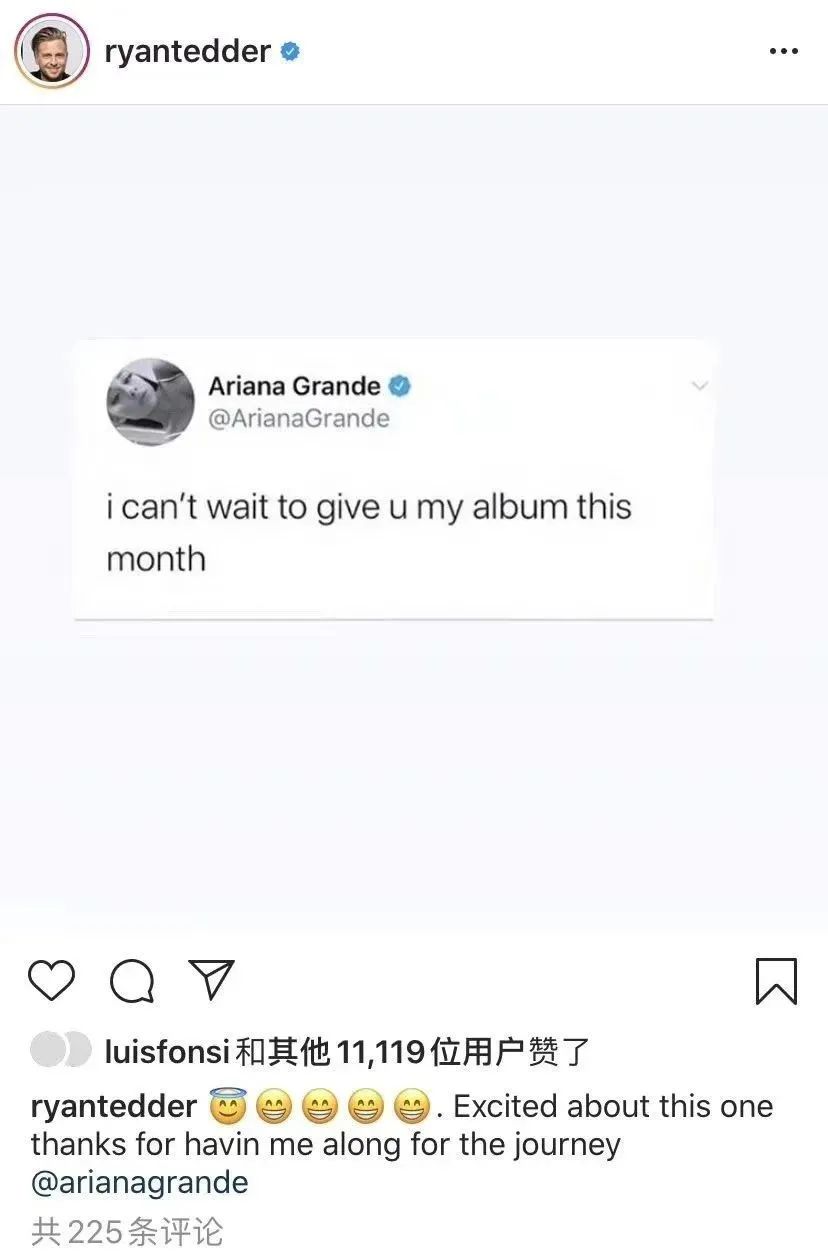Click the Ariana Grande display name
The image size is (828, 1259).
294,386
